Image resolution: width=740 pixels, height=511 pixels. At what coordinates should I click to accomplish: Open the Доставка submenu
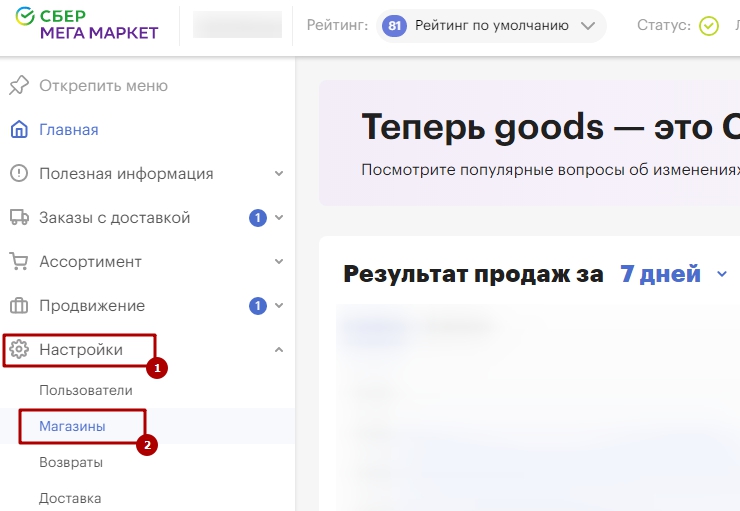click(x=70, y=498)
